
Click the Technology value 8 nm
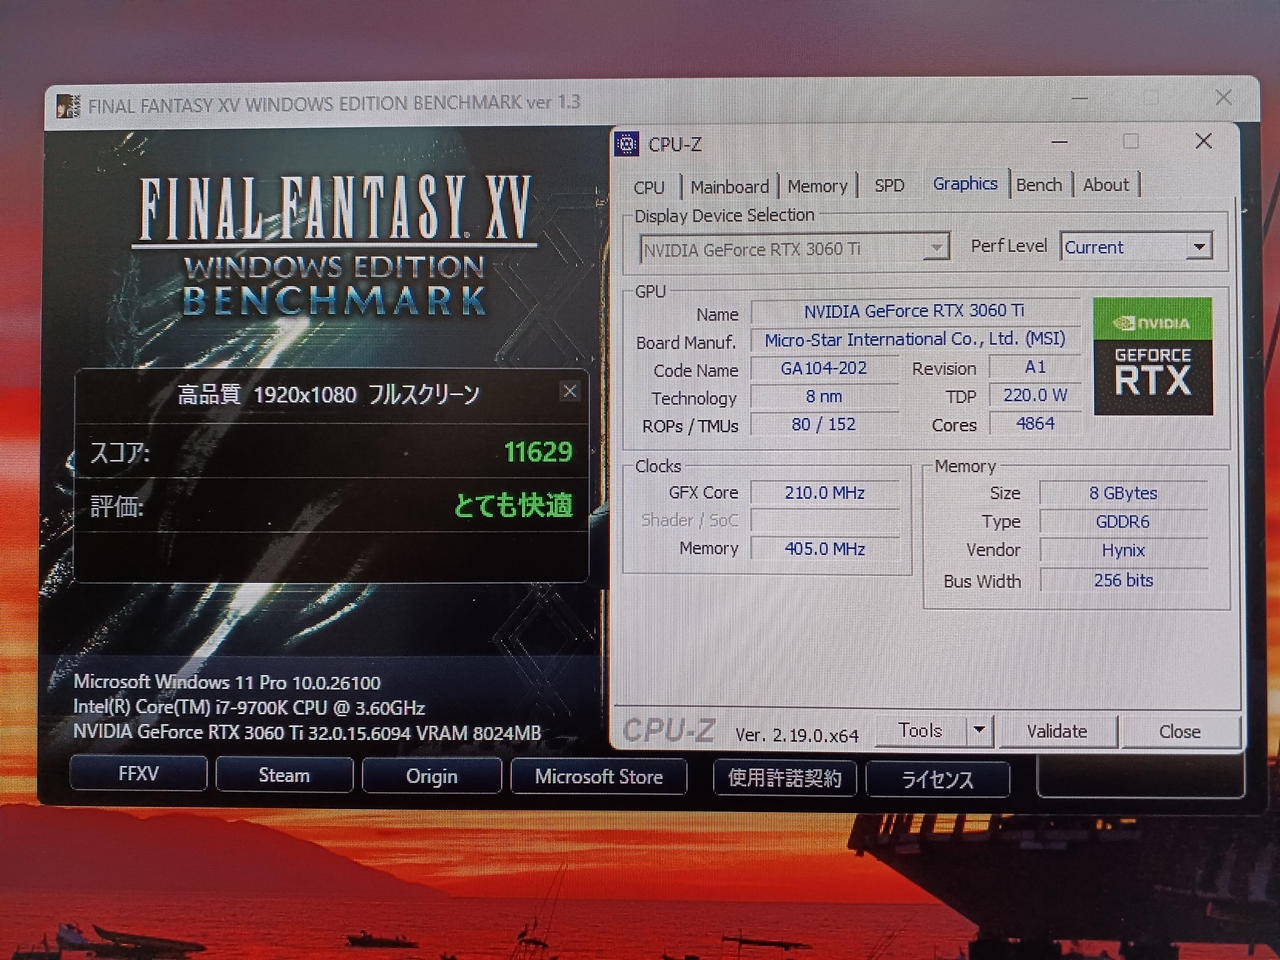coord(824,396)
